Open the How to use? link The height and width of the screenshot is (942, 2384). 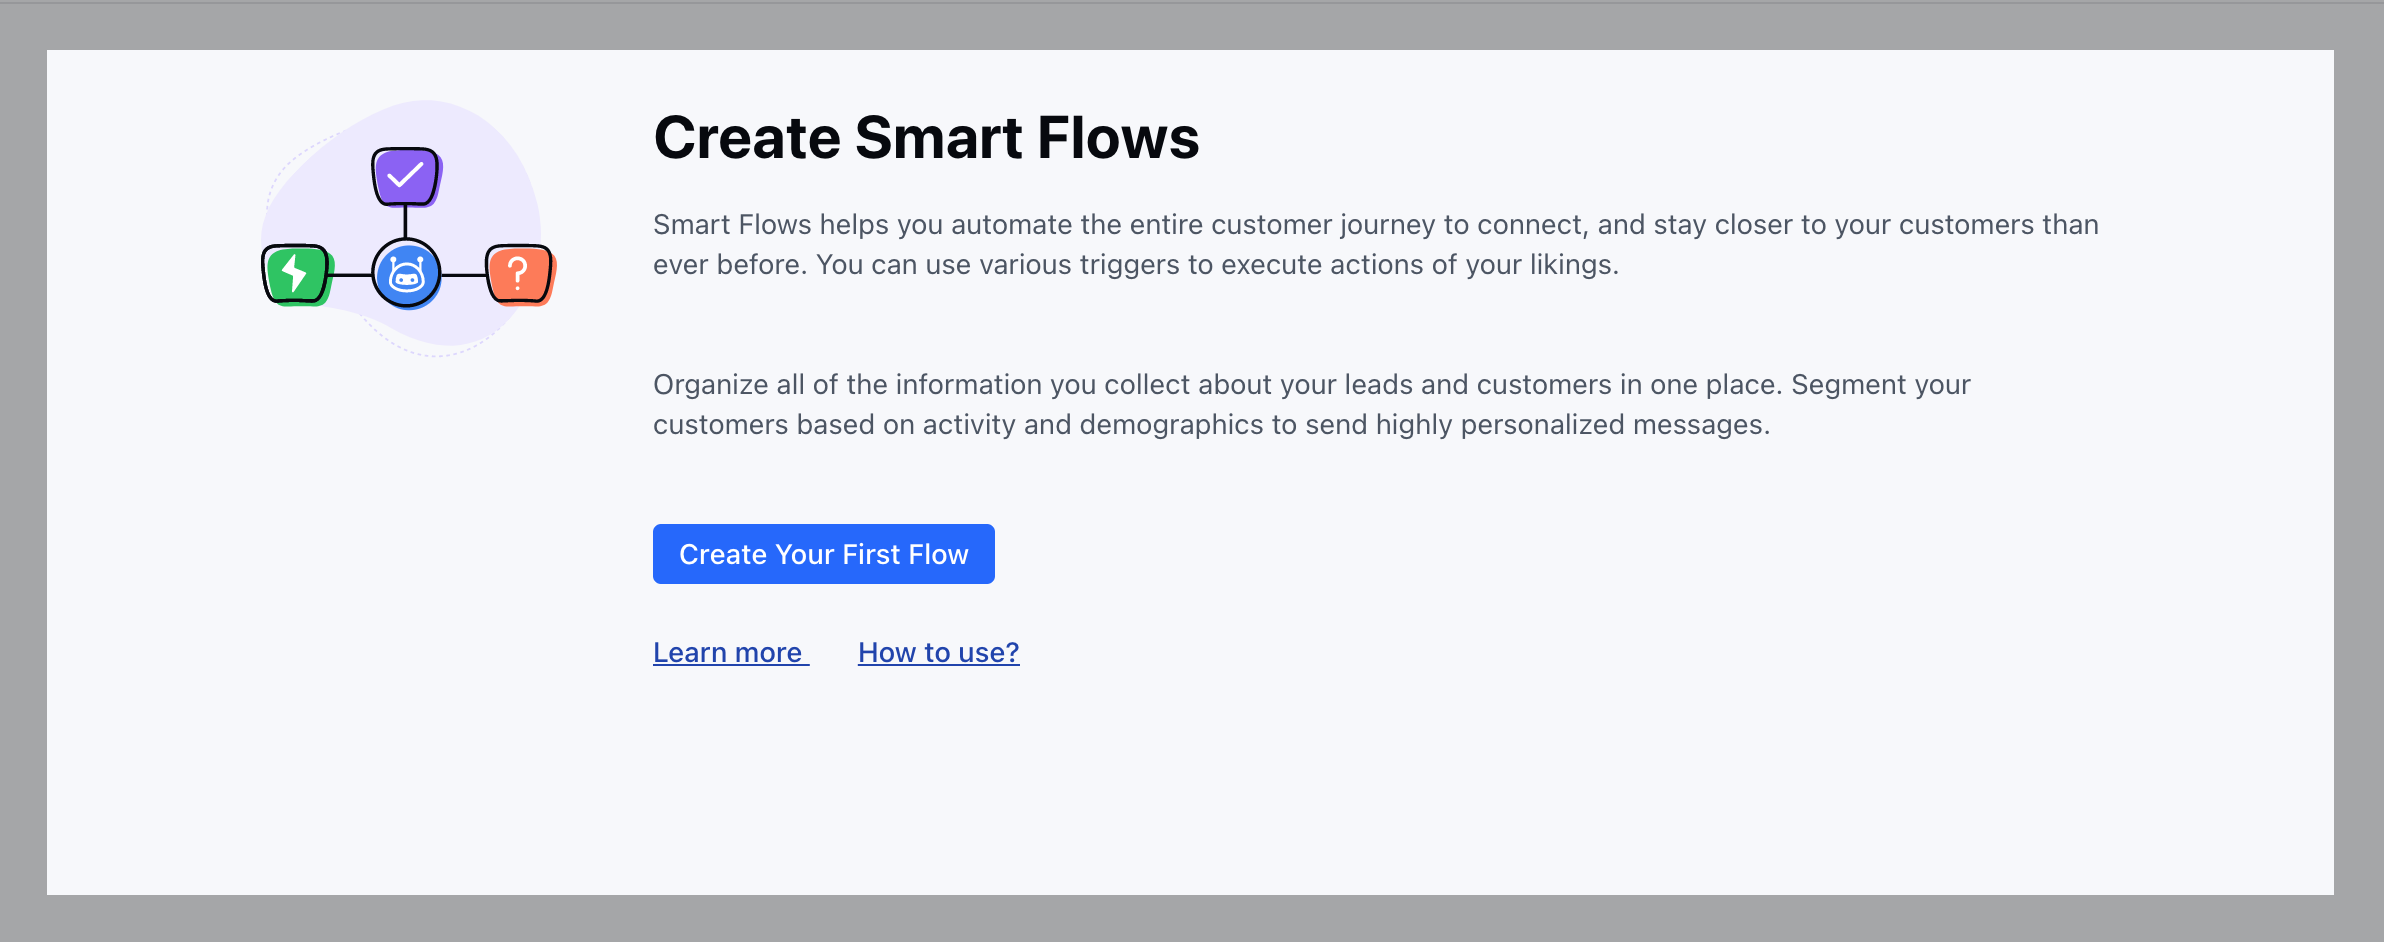(x=939, y=652)
